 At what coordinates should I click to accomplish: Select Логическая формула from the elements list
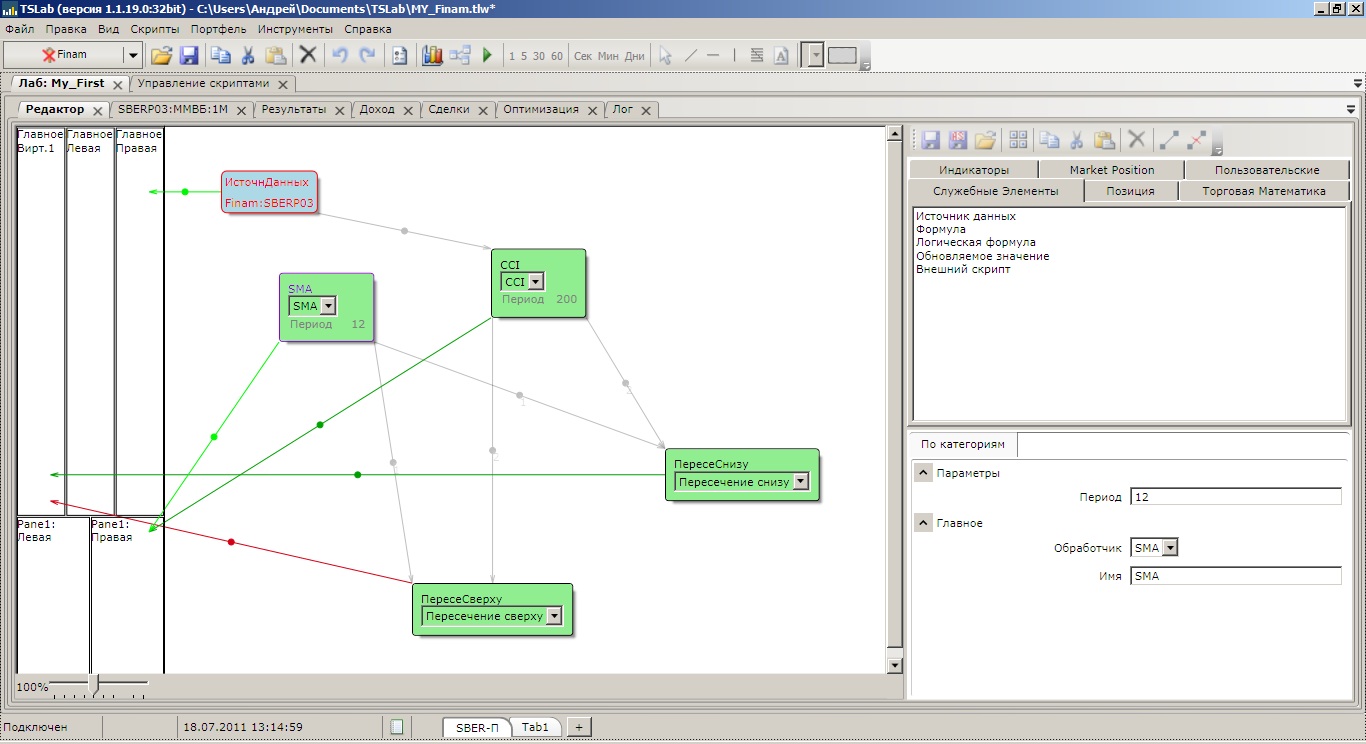[x=975, y=243]
